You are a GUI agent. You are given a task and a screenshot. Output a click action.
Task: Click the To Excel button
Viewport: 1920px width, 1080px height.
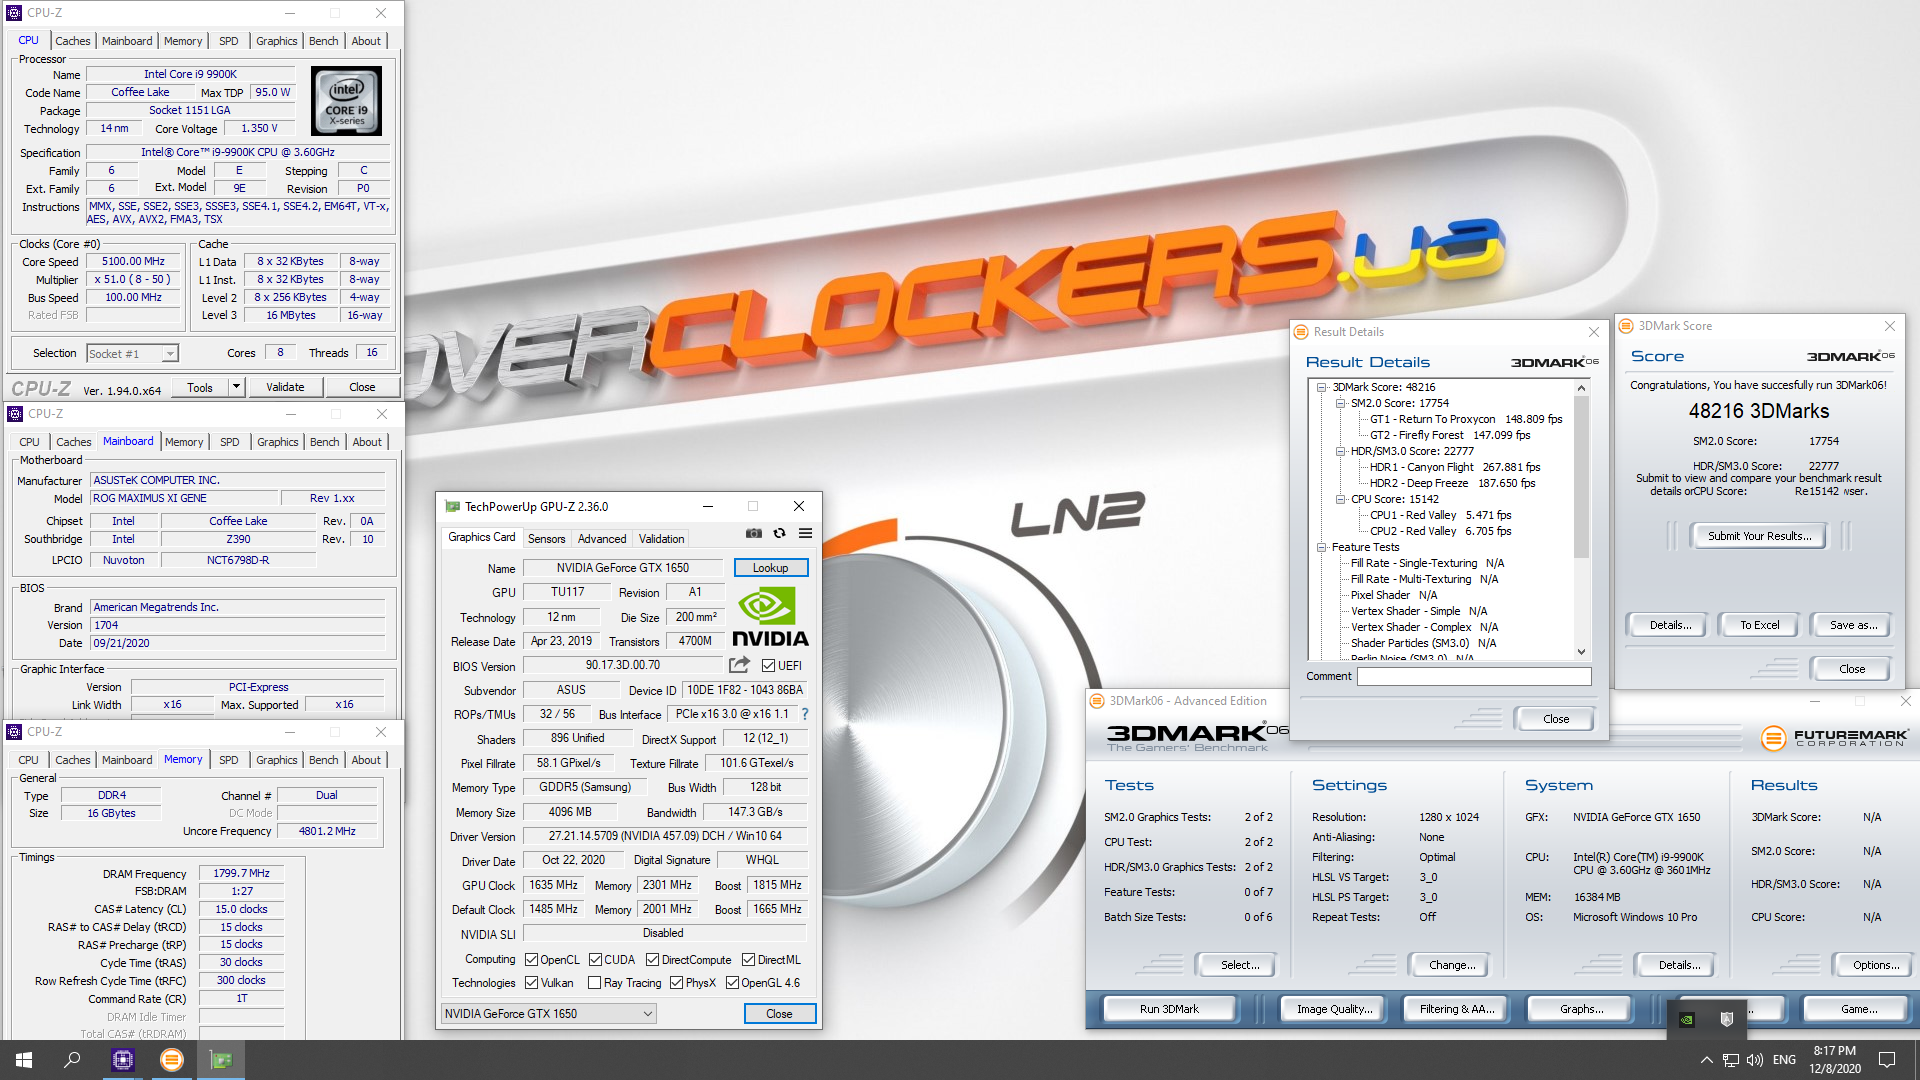1759,625
